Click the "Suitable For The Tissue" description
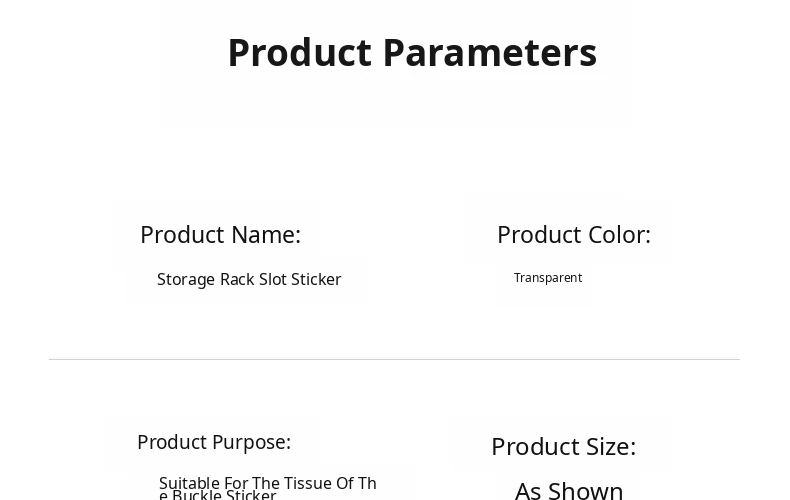 click(x=267, y=484)
